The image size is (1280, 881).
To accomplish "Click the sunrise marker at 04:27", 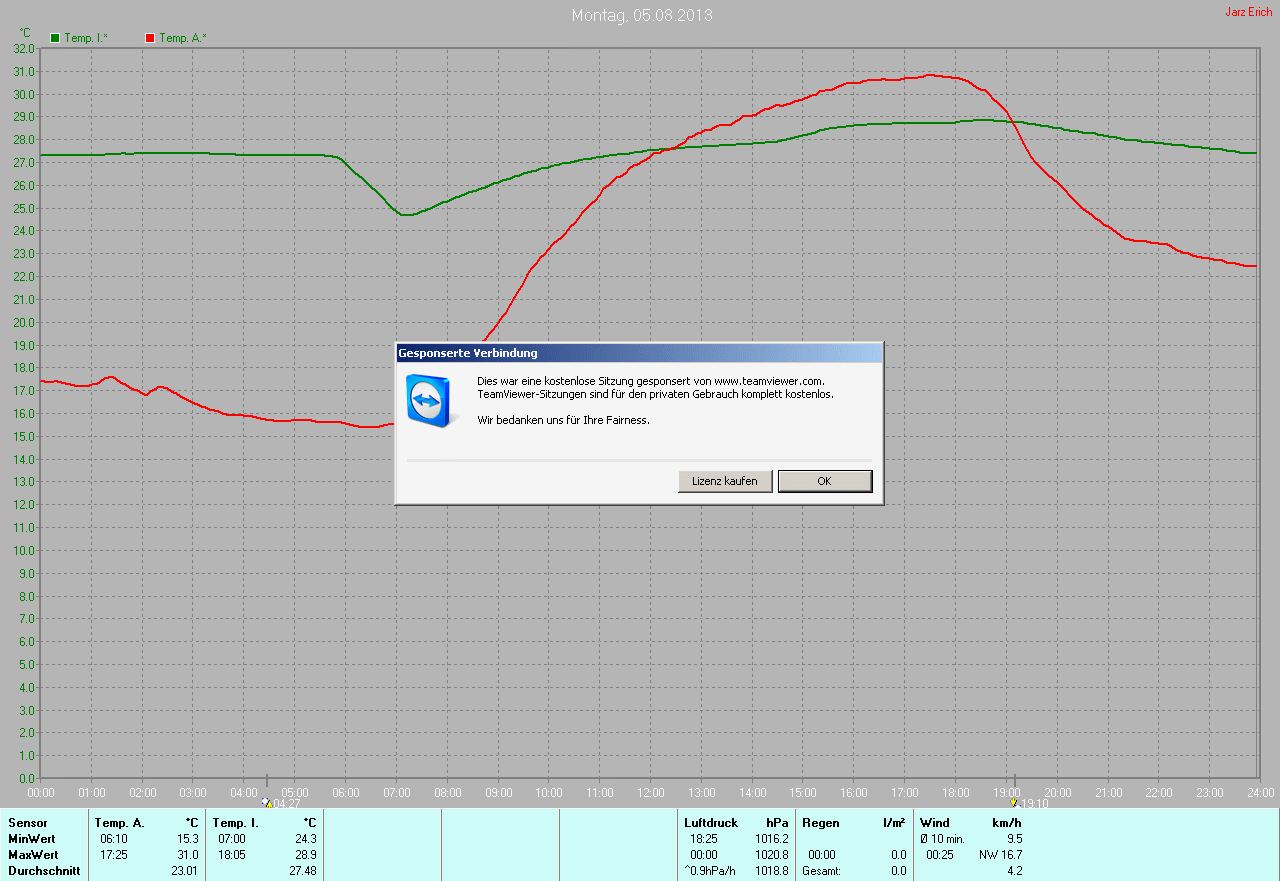I will [x=267, y=802].
